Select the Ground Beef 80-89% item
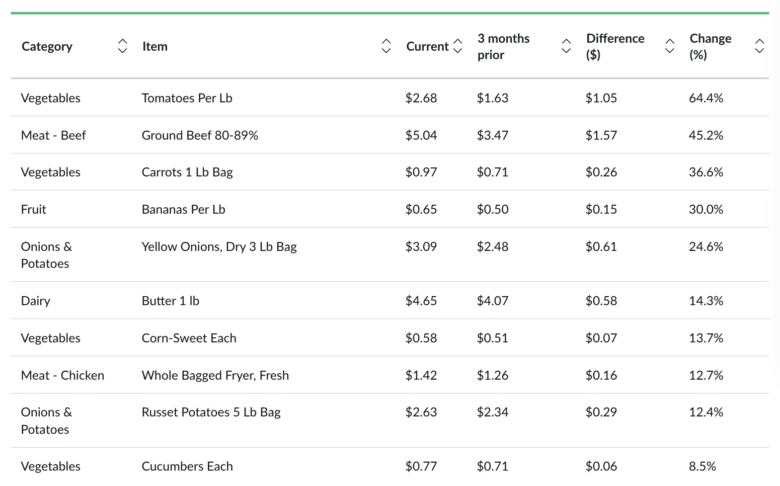Screen dimensions: 780x486 point(200,135)
